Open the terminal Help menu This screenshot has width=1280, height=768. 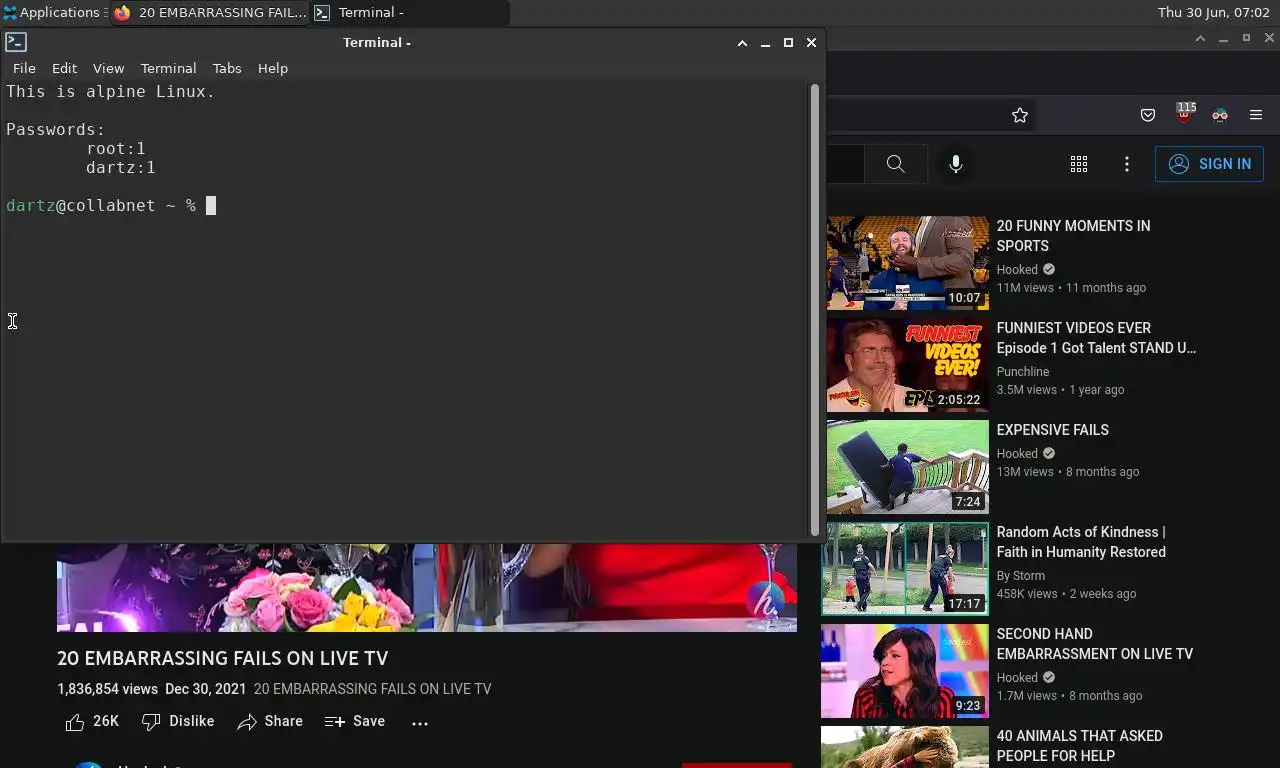272,68
